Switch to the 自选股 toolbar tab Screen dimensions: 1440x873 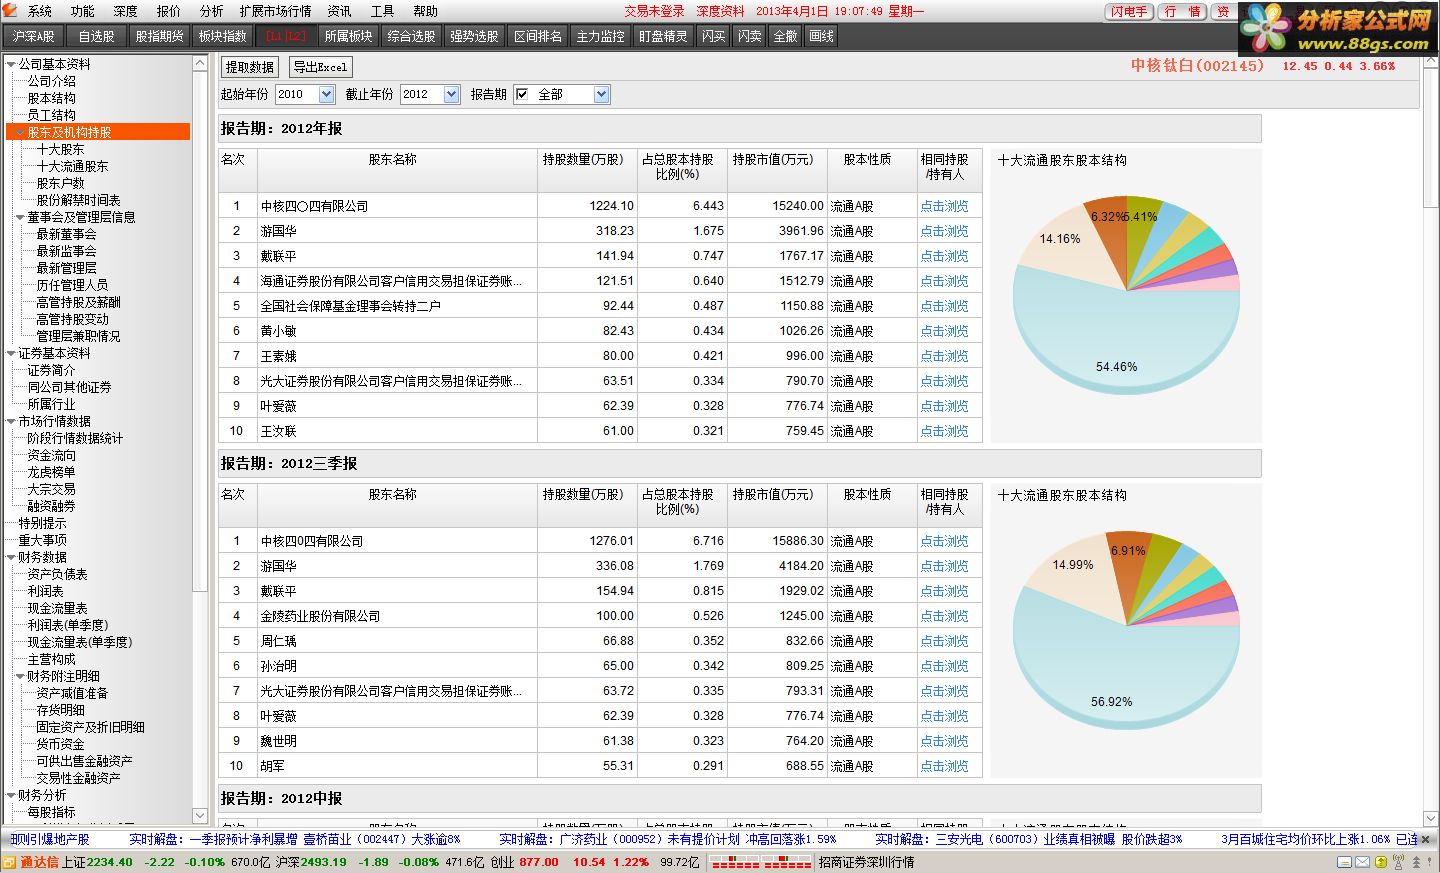[x=97, y=36]
